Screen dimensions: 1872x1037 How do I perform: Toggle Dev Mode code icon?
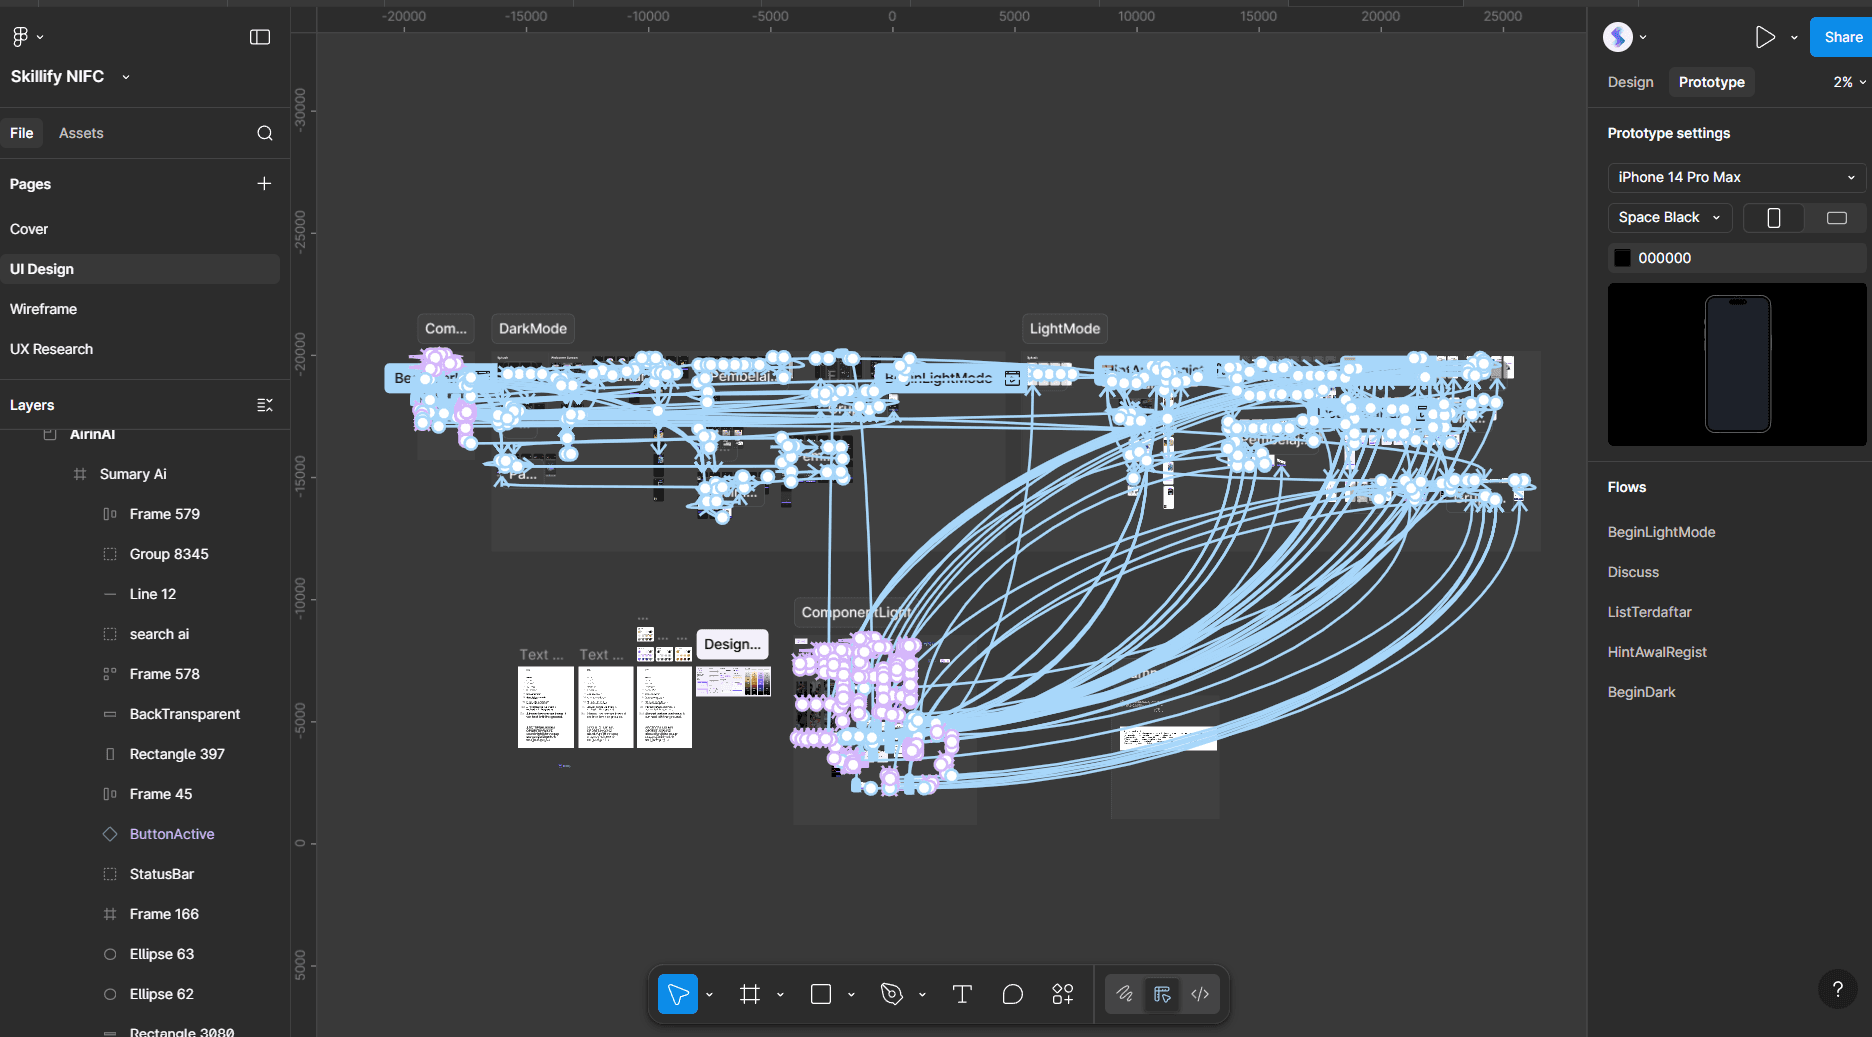(1200, 994)
